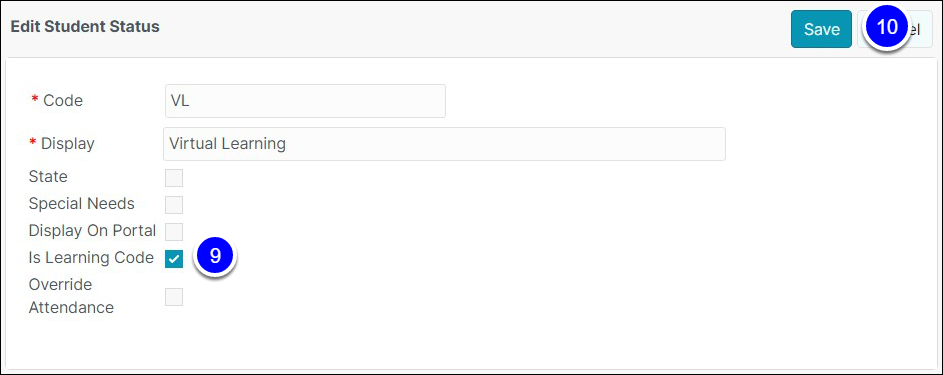Click the State label text

48,177
